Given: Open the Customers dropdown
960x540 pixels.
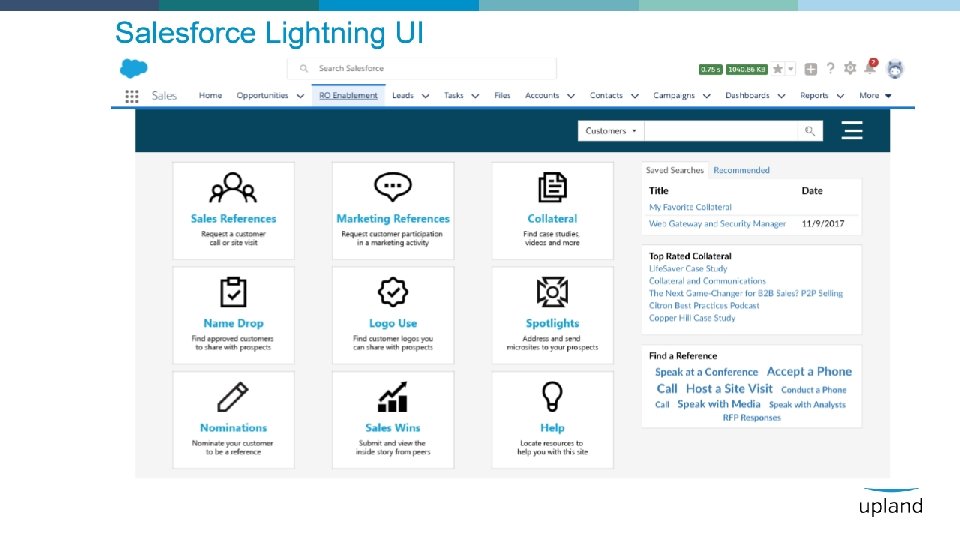Looking at the screenshot, I should point(610,131).
